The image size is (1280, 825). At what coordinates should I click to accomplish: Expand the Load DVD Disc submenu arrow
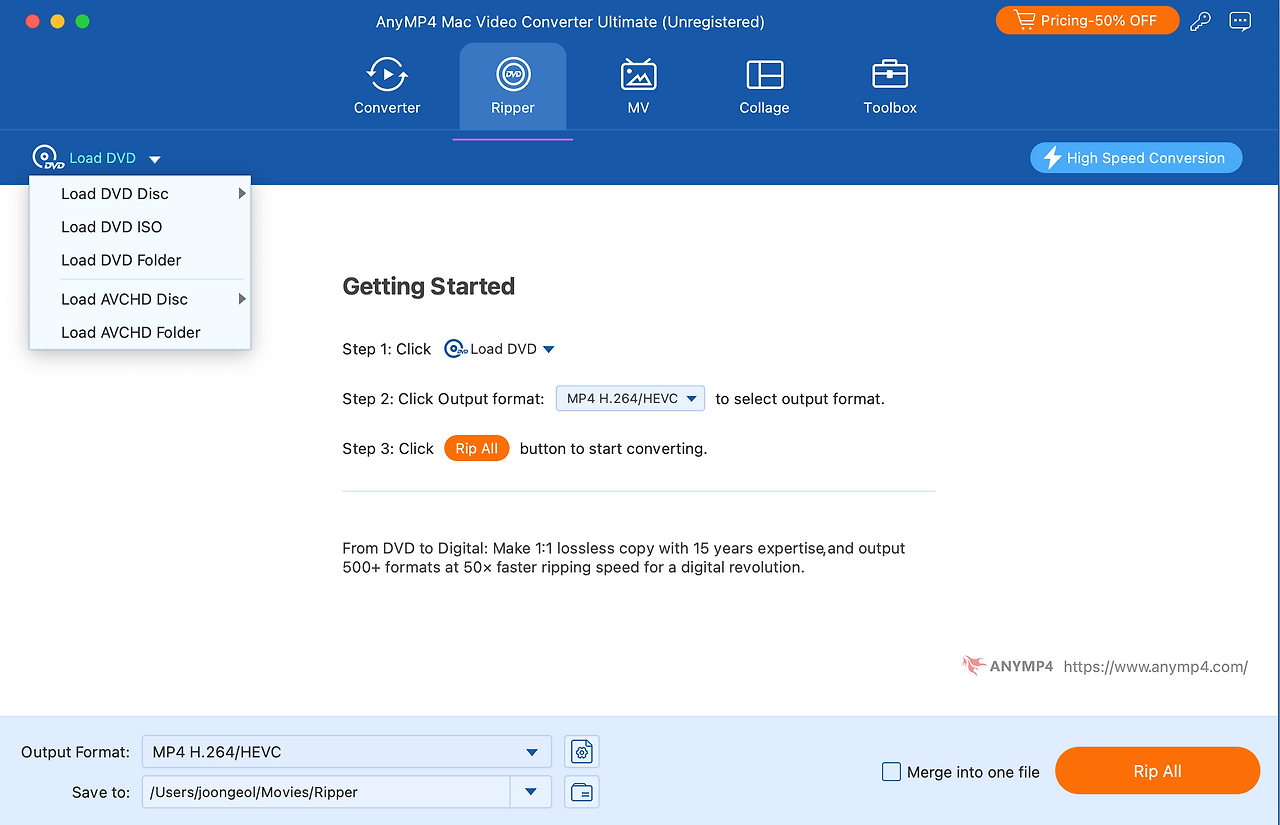click(x=242, y=194)
